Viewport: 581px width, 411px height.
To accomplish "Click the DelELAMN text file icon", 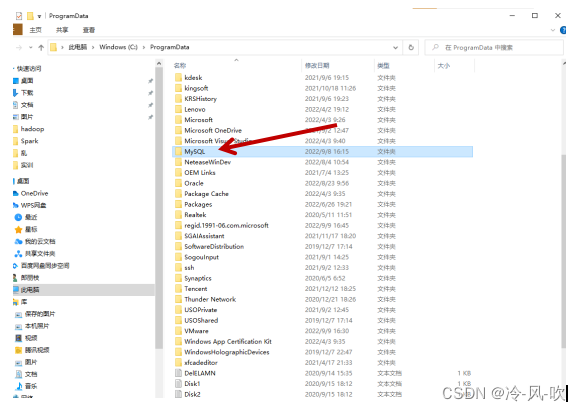I will point(179,373).
